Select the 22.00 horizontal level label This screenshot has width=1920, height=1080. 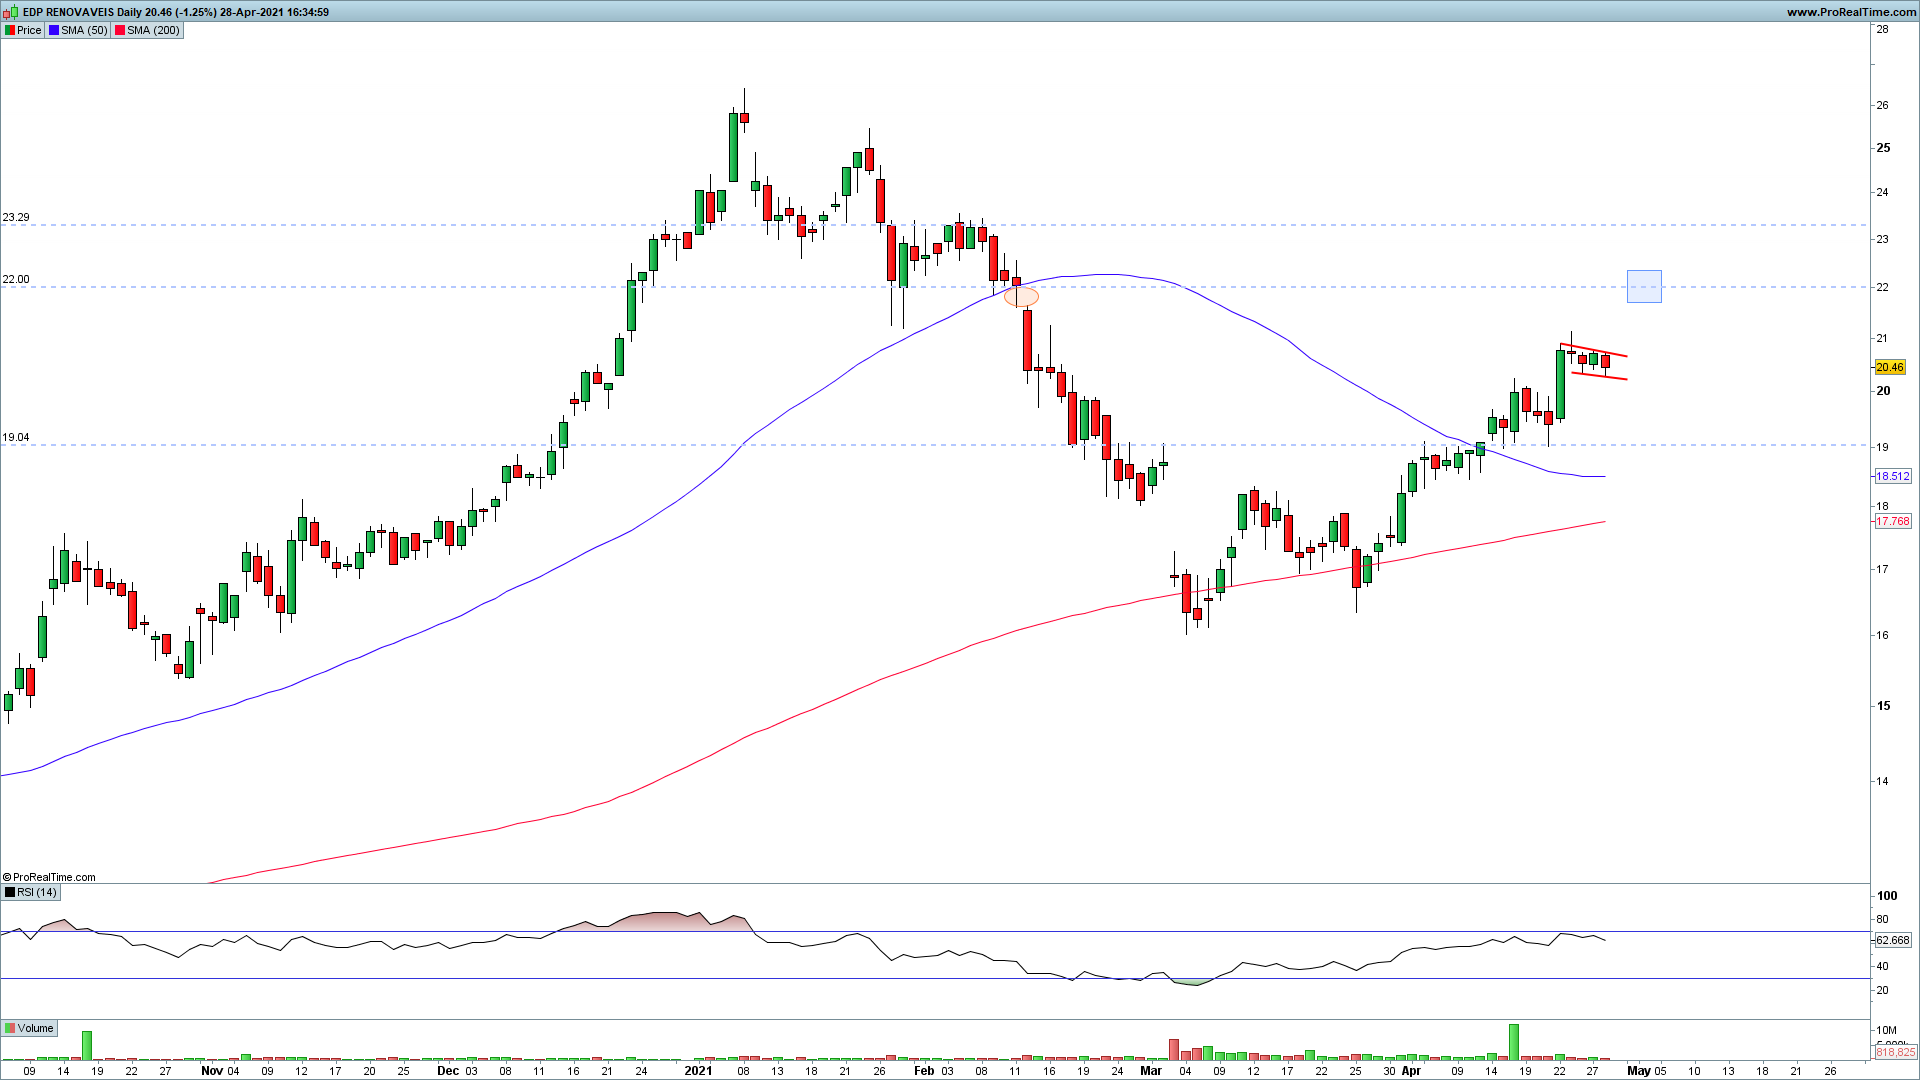coord(16,279)
